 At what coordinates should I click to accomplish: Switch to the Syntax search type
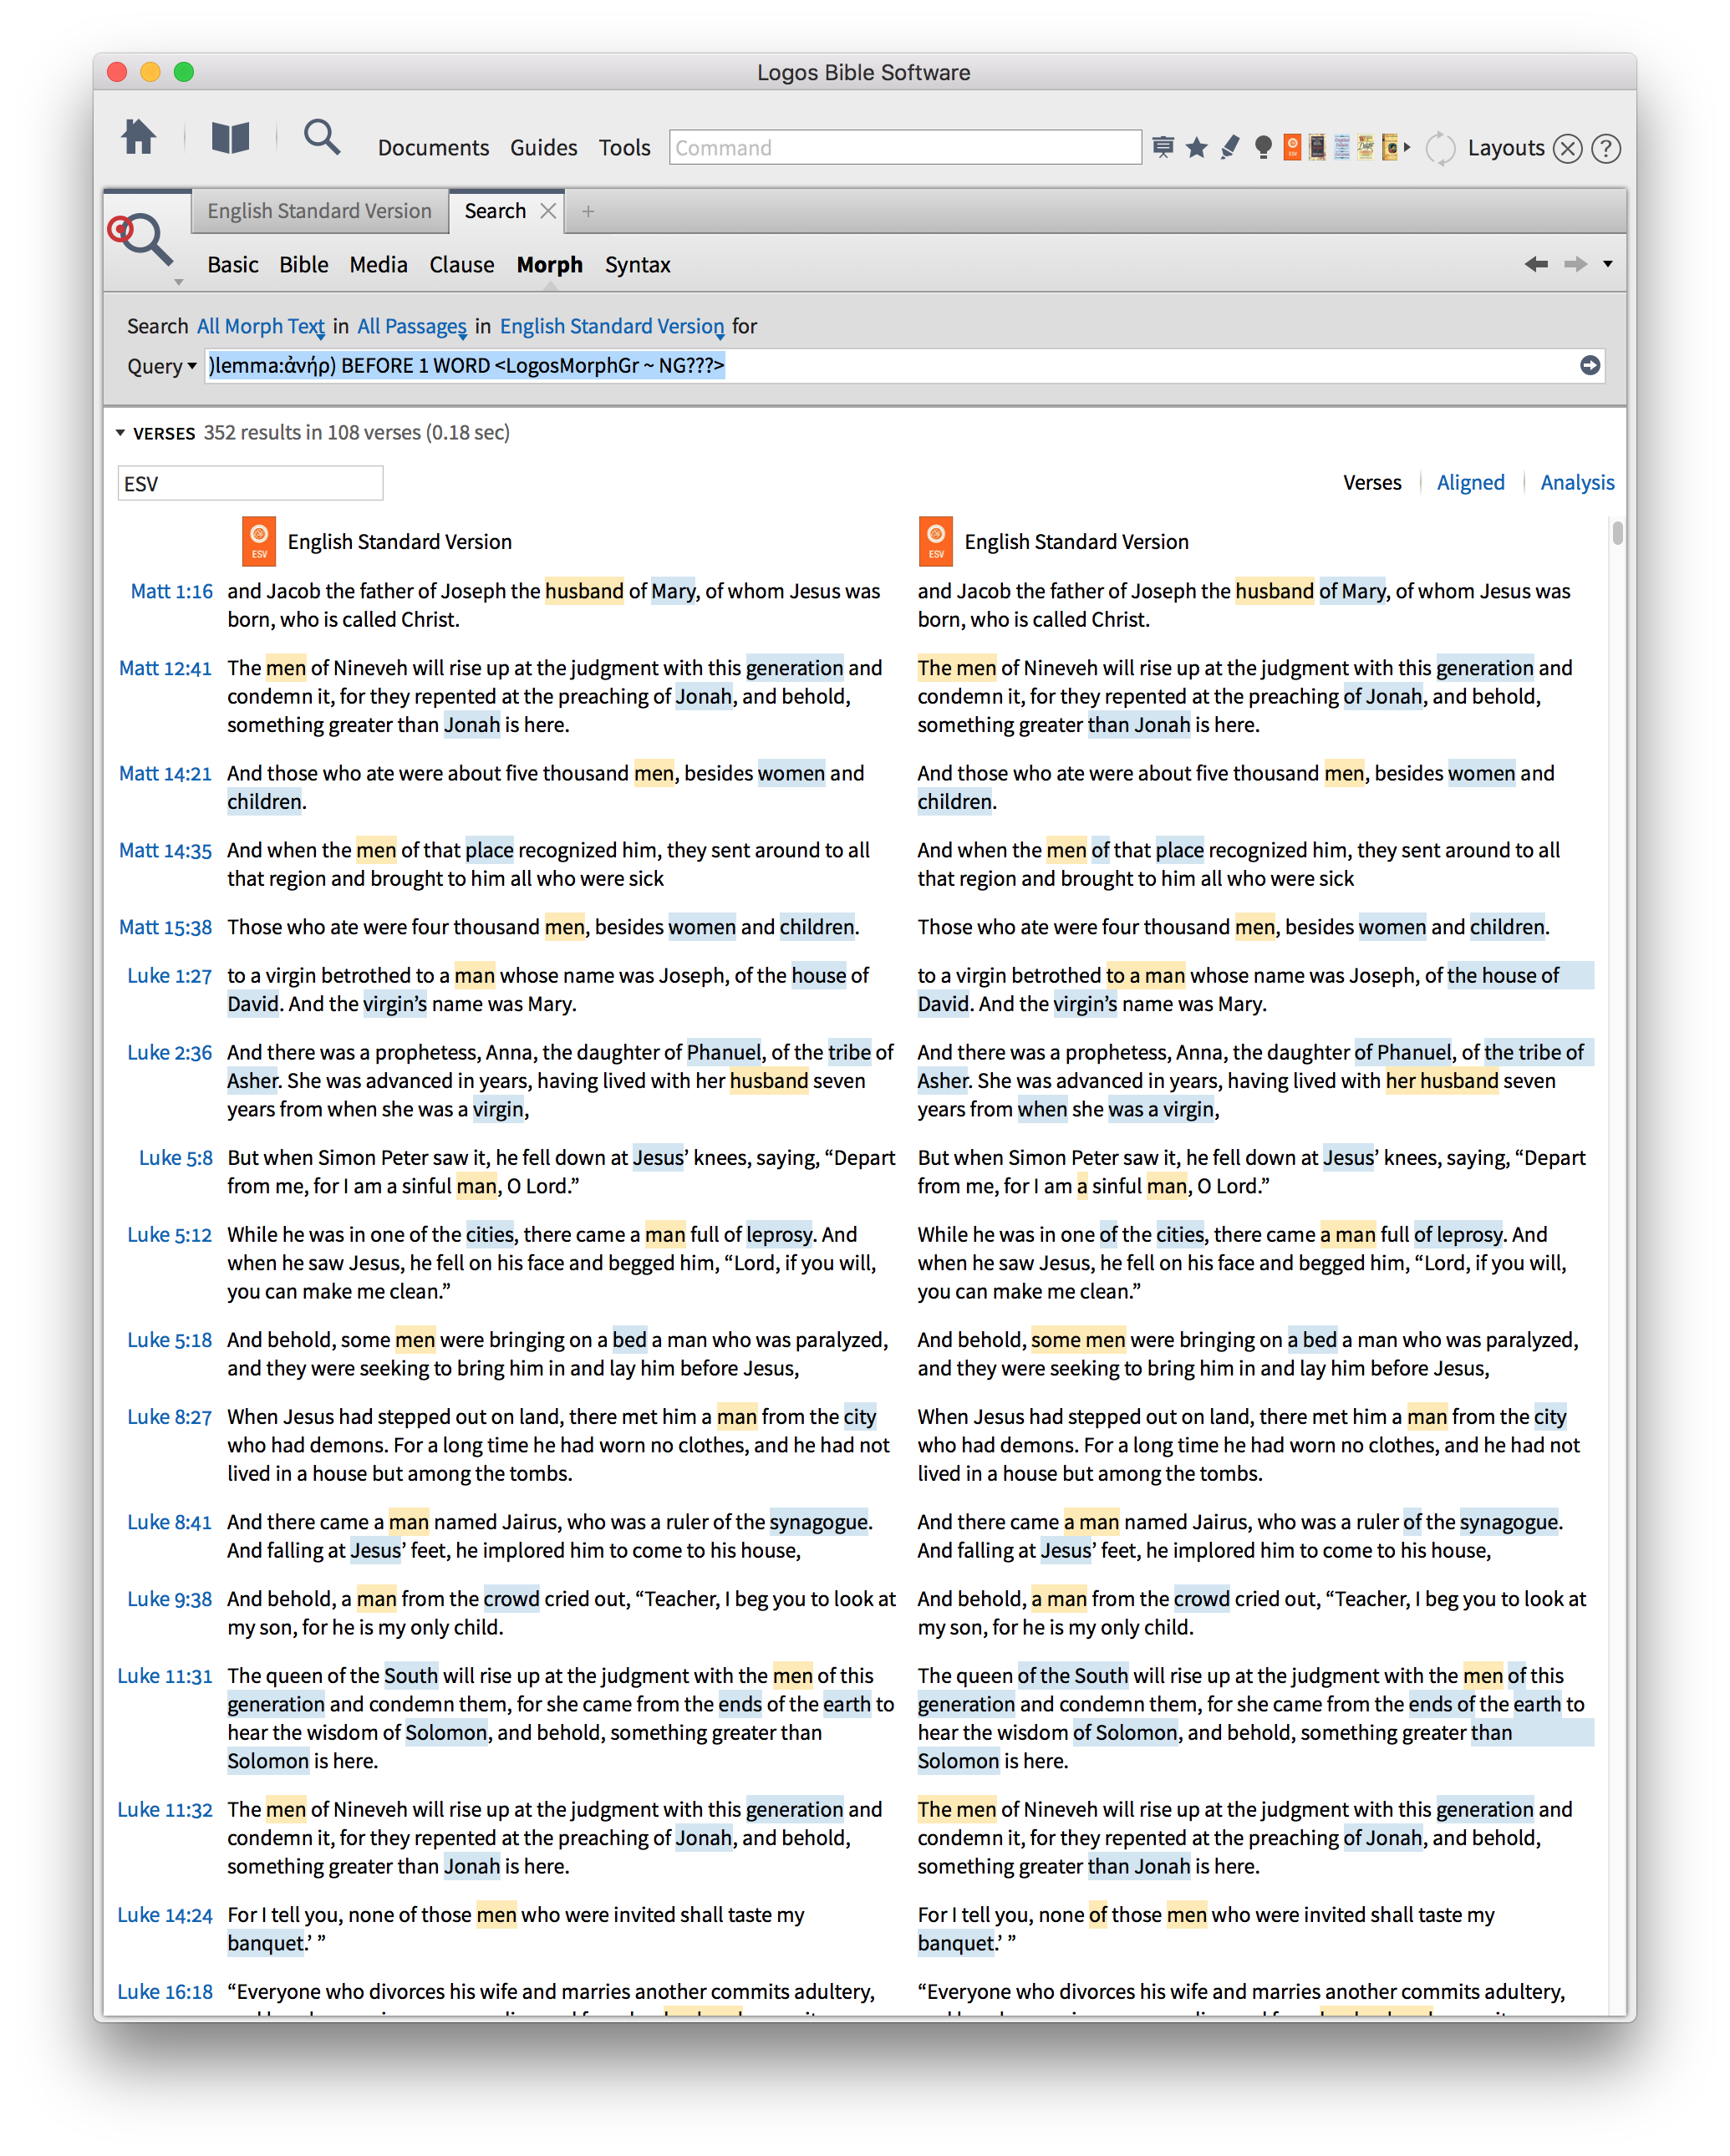[x=637, y=265]
